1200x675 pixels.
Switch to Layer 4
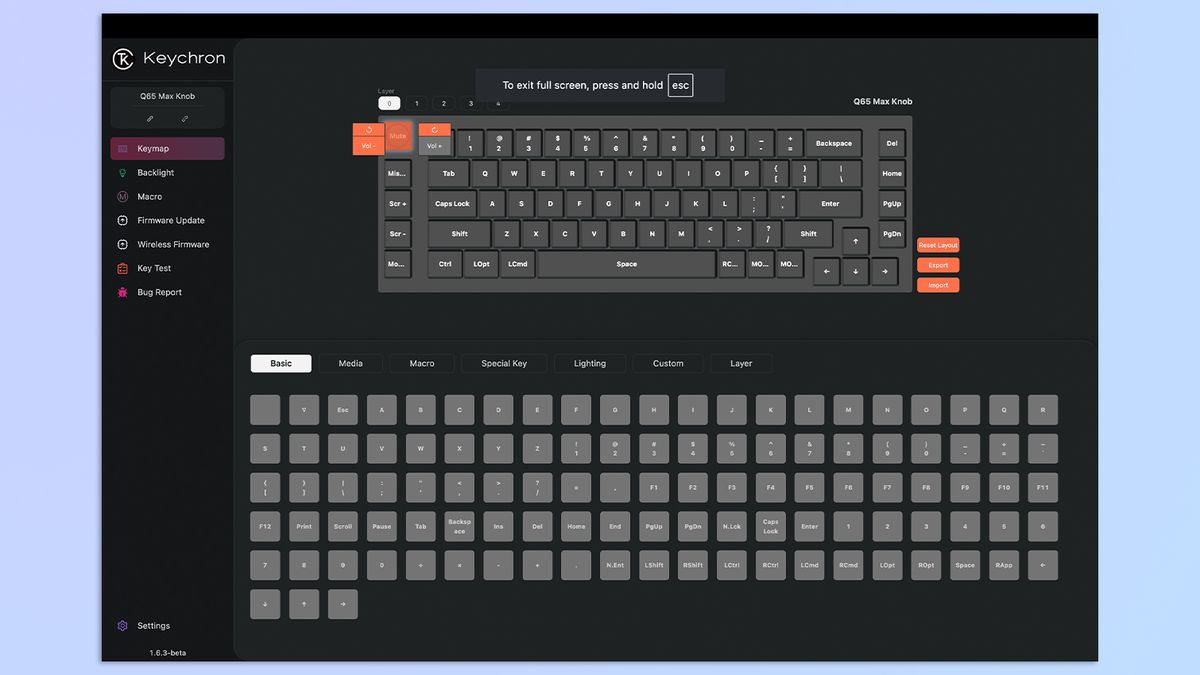(498, 103)
